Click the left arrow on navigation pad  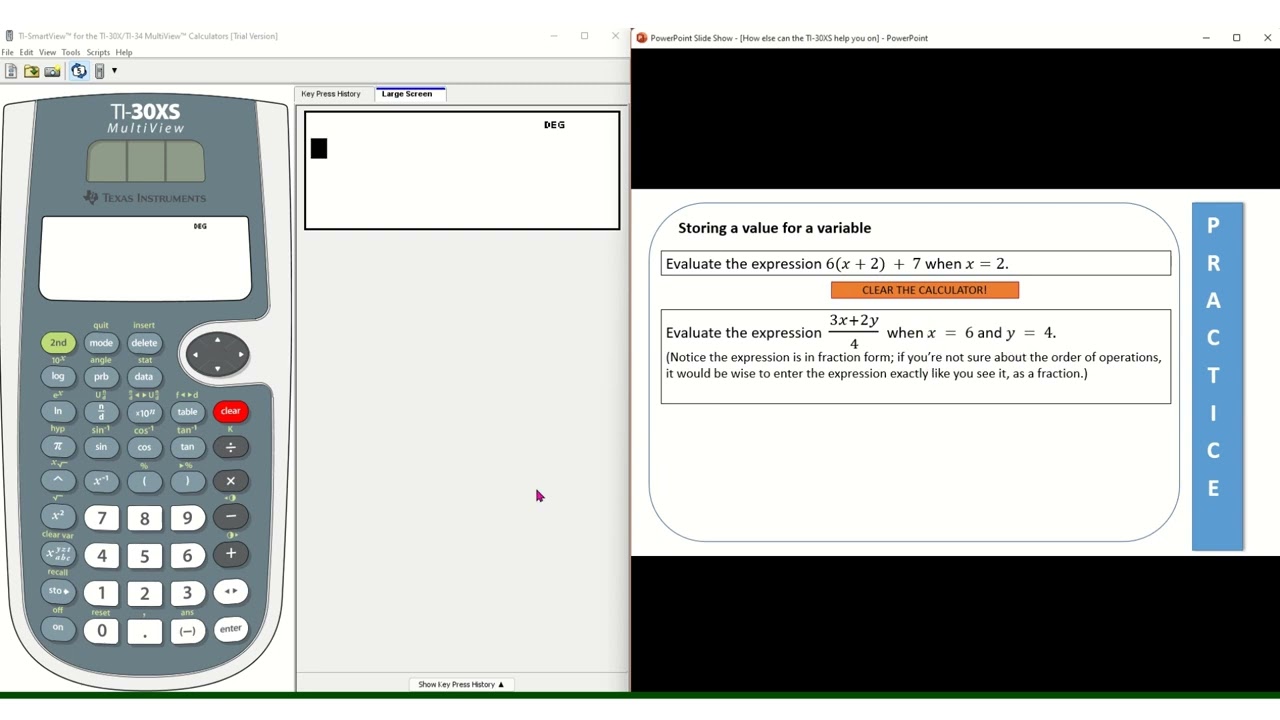(195, 354)
